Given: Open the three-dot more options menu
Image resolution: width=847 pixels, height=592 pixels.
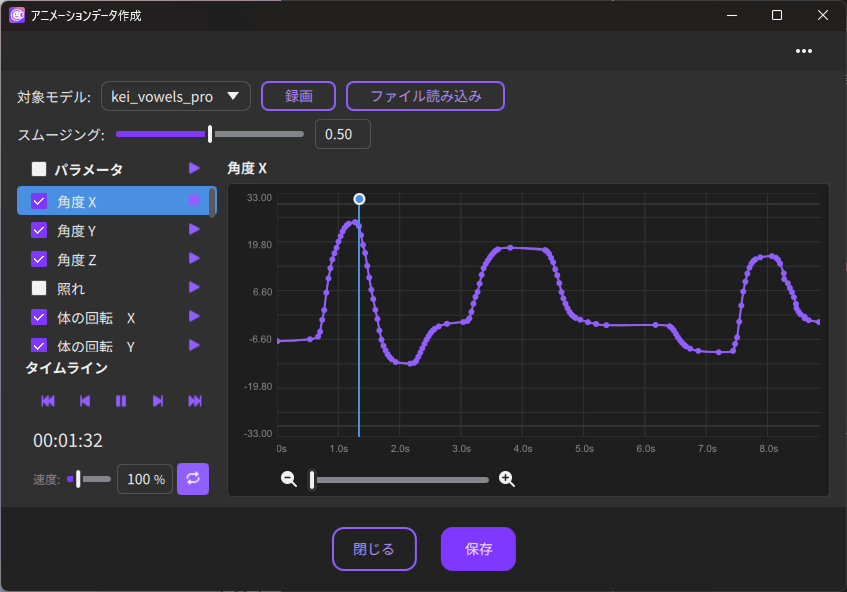Looking at the screenshot, I should pos(804,52).
